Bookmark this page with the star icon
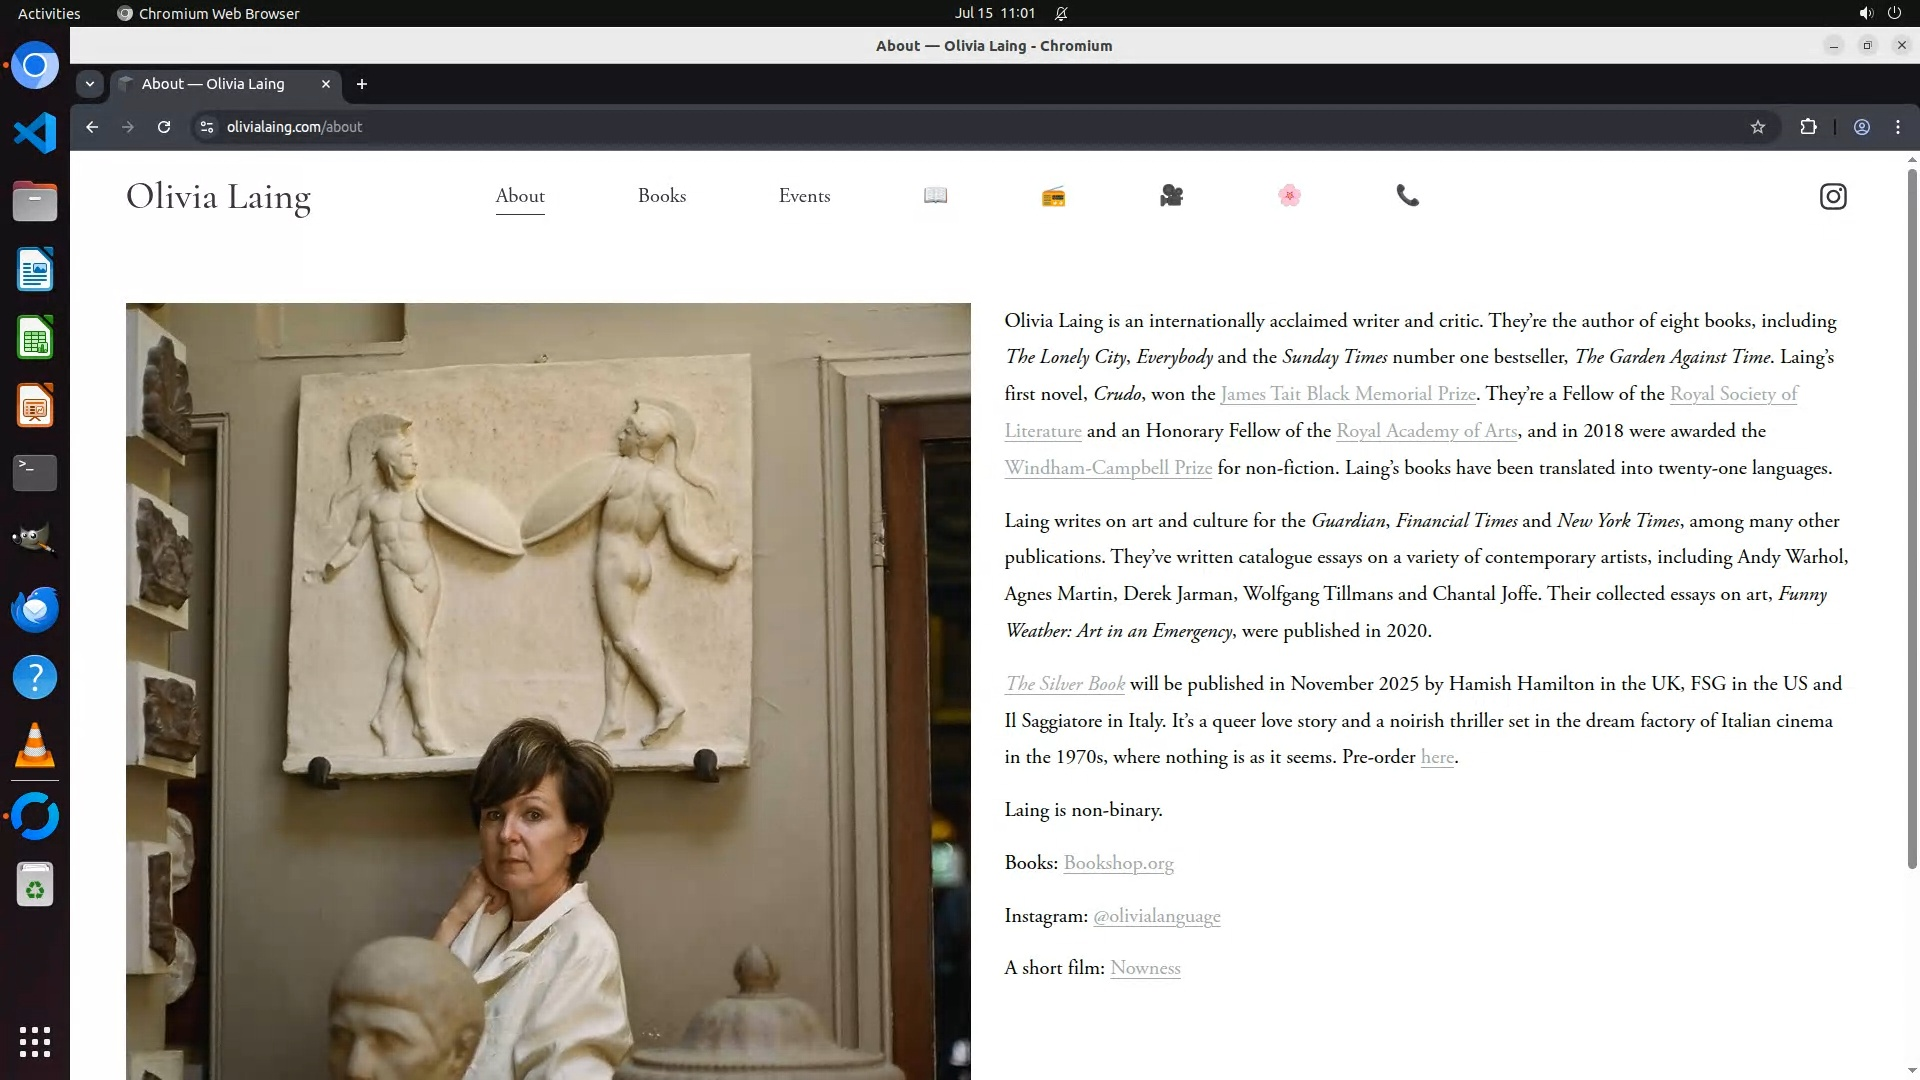 click(1757, 127)
